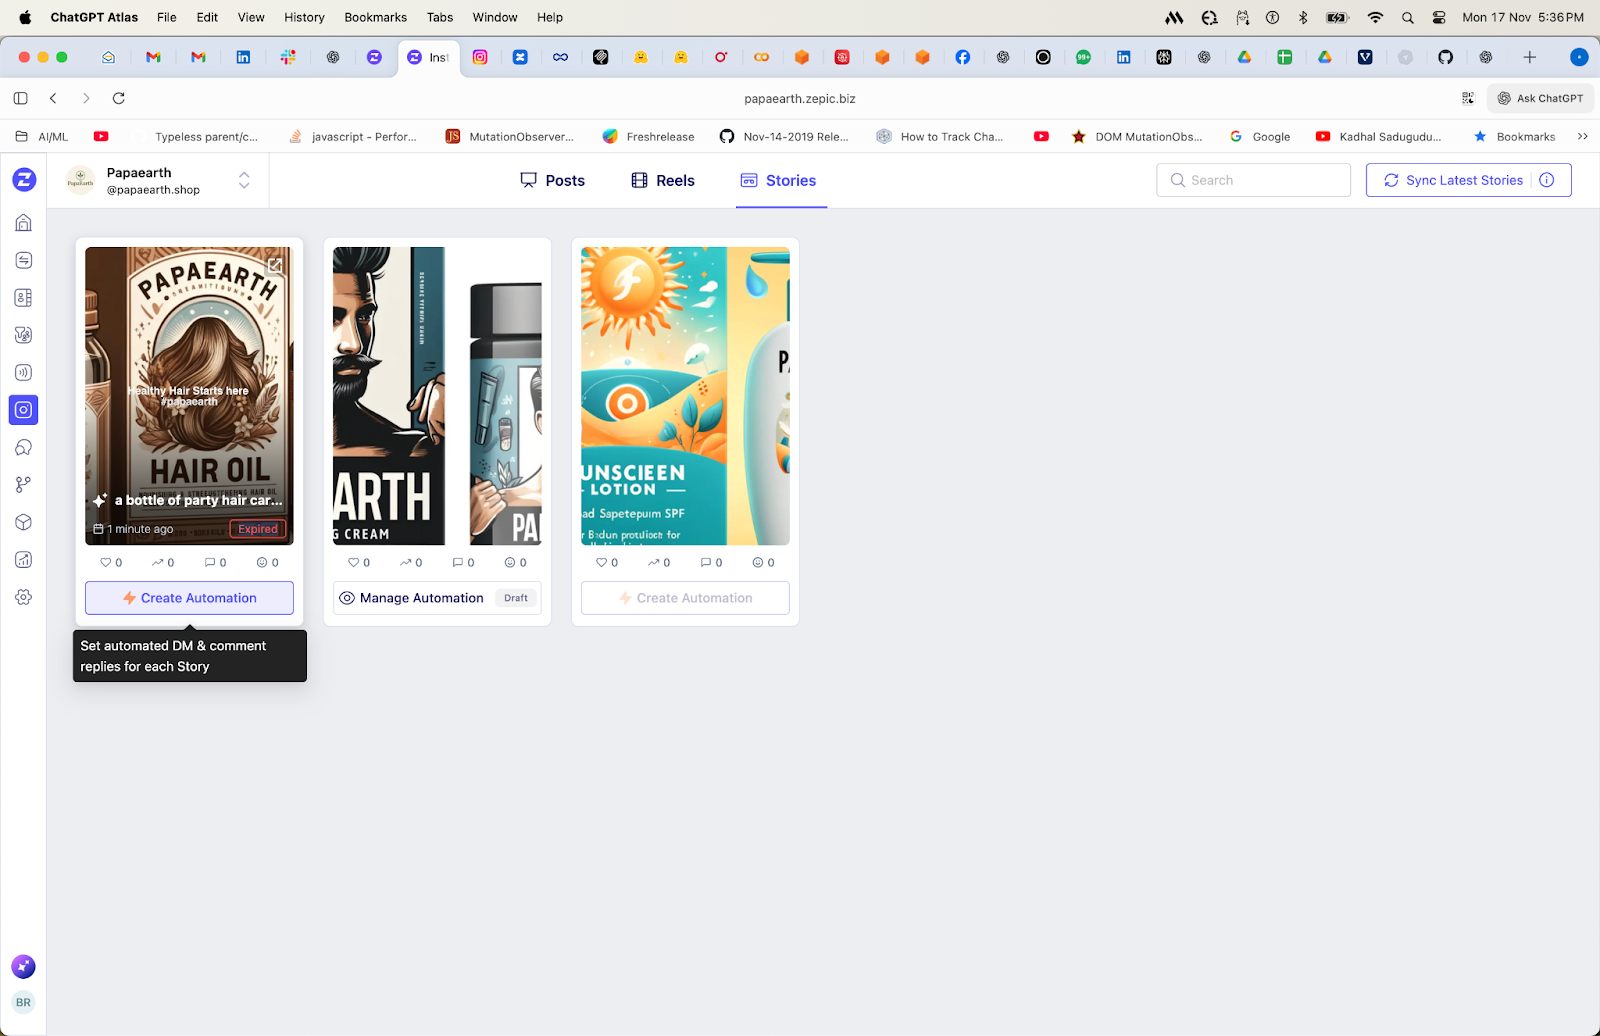Select the Instagram icon in the sidebar
This screenshot has width=1600, height=1036.
click(24, 410)
